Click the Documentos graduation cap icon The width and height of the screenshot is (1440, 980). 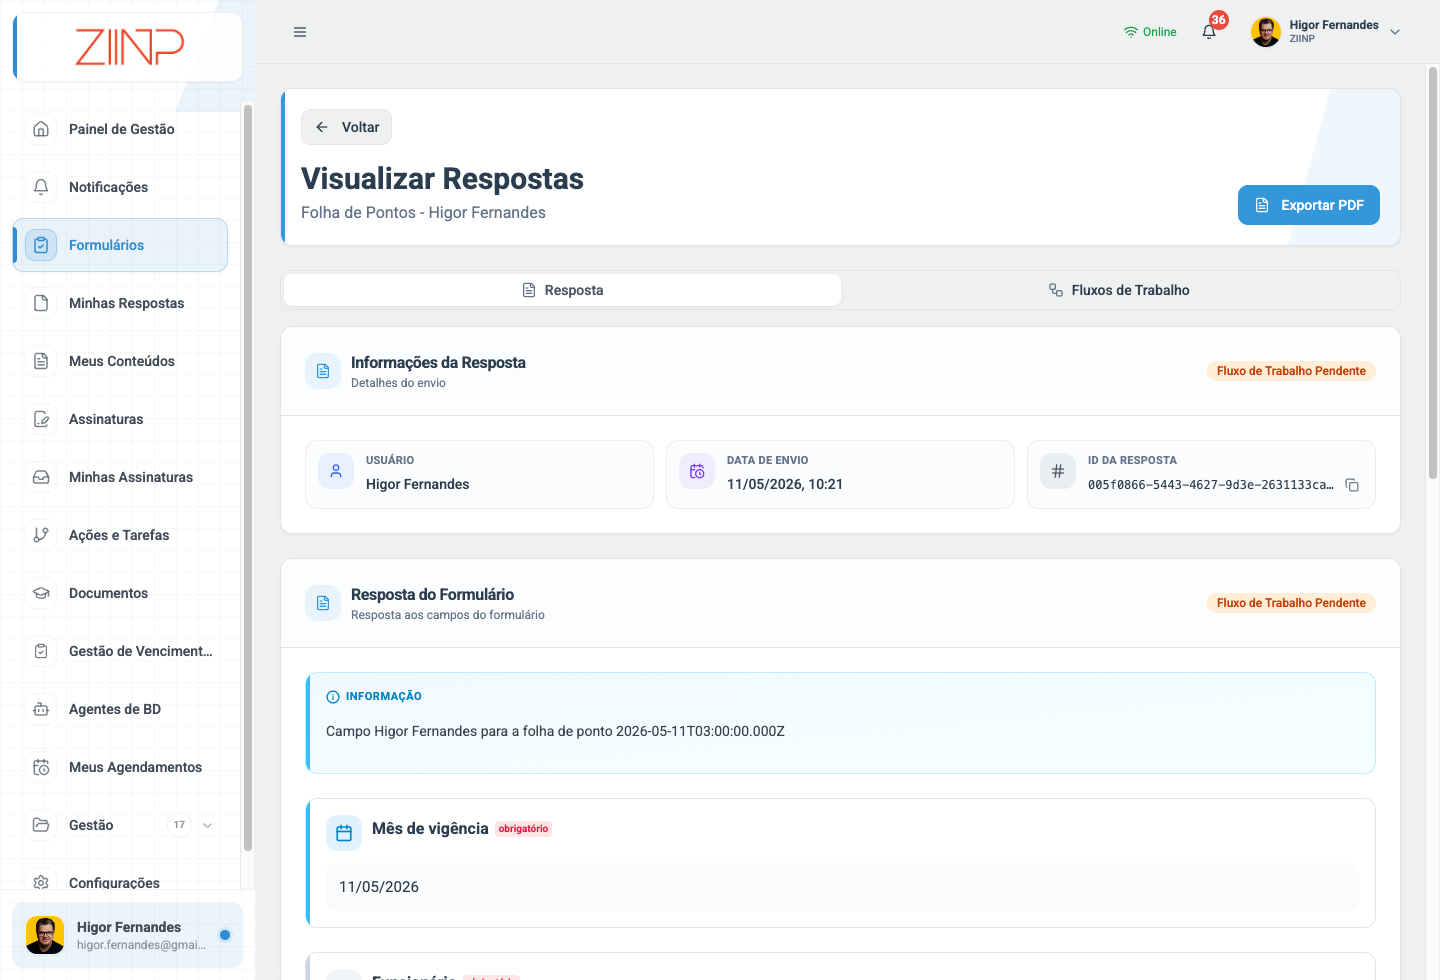[41, 593]
